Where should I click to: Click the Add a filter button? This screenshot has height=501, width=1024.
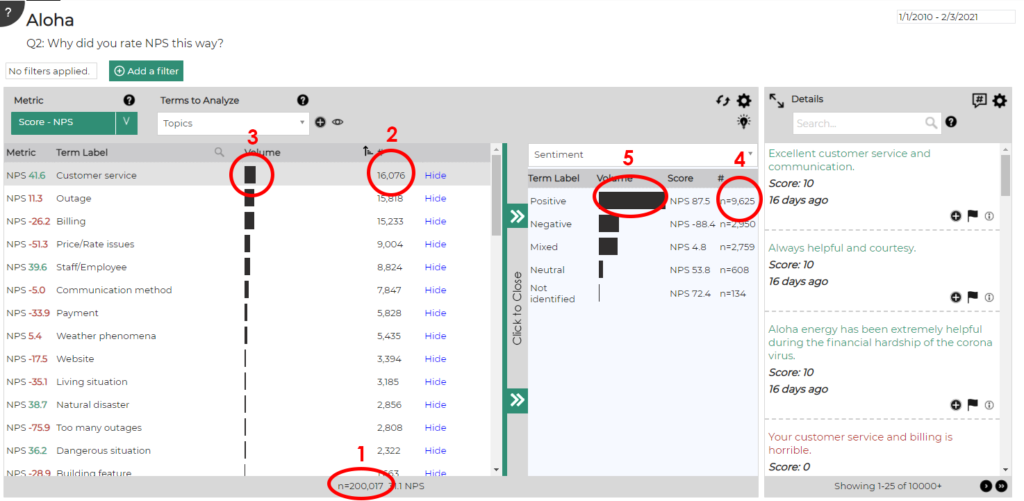[146, 71]
